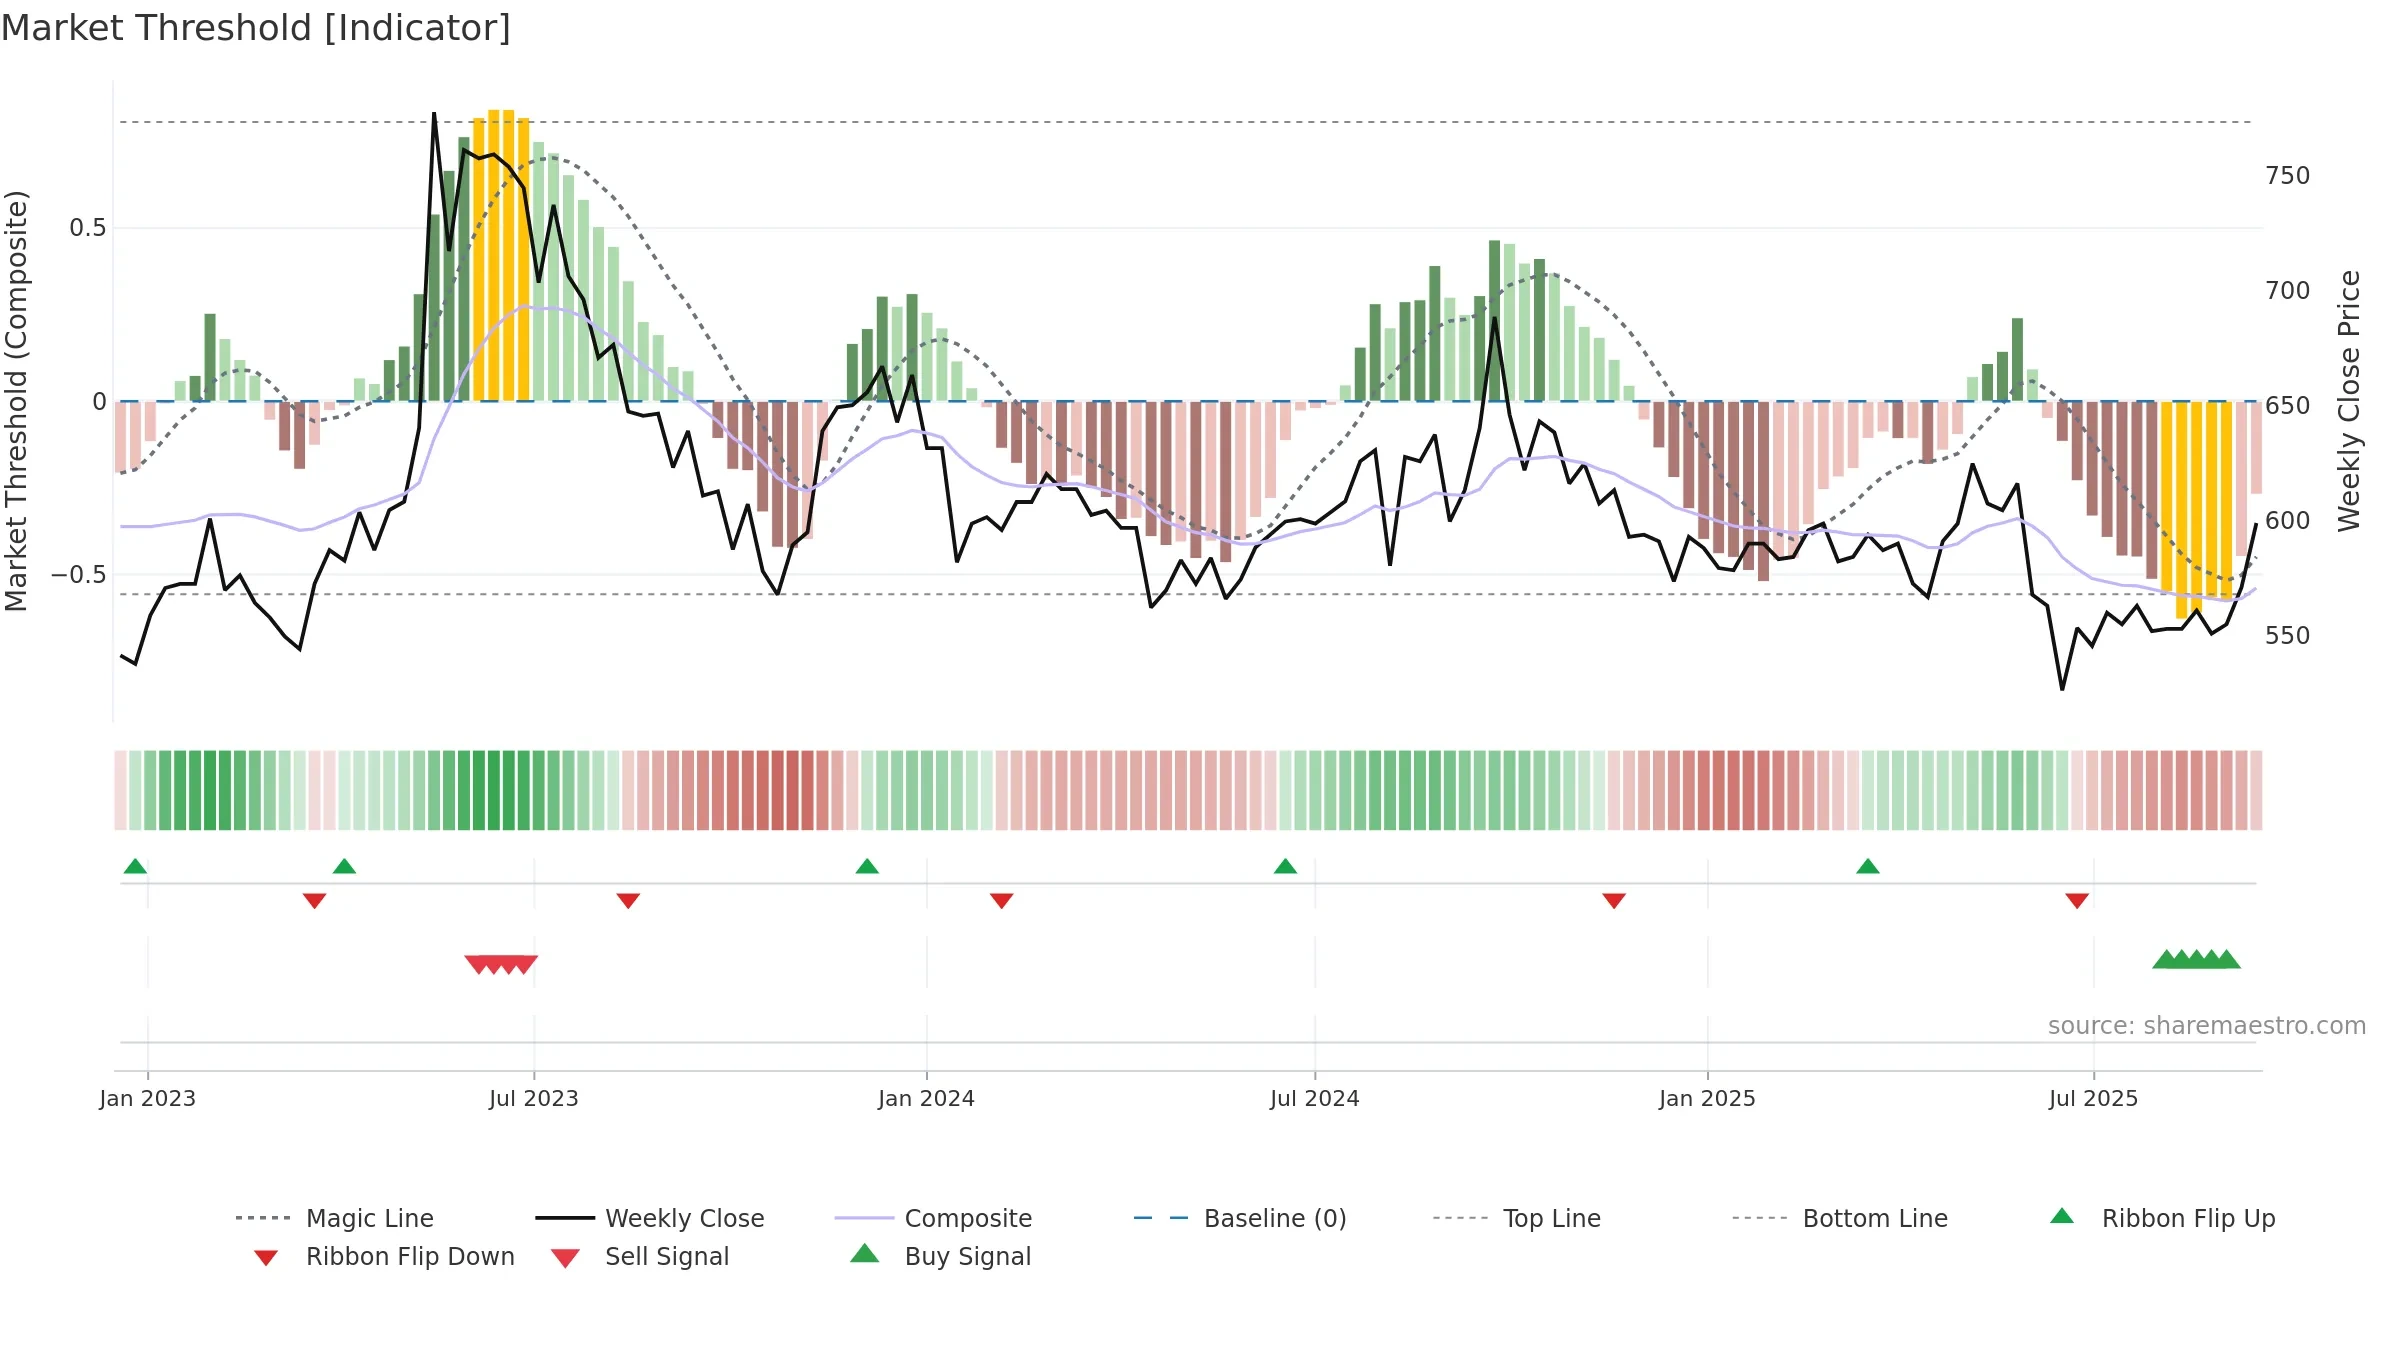Toggle the Sell Signal legend entry

click(640, 1256)
